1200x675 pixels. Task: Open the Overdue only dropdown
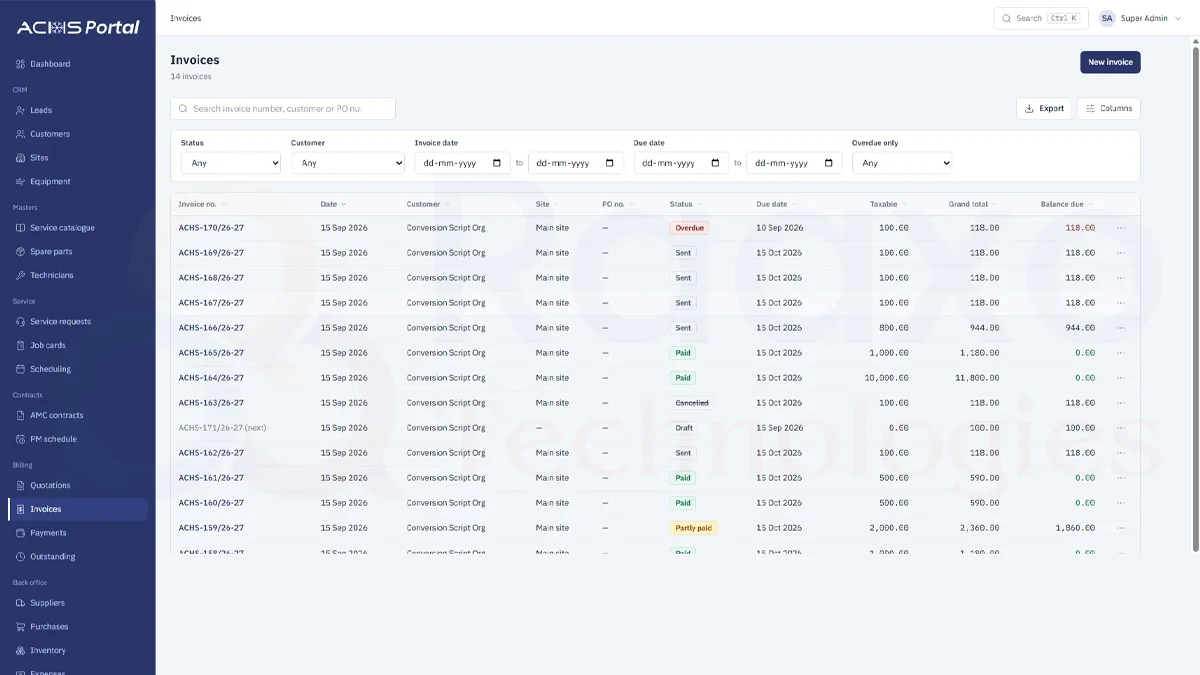(902, 163)
